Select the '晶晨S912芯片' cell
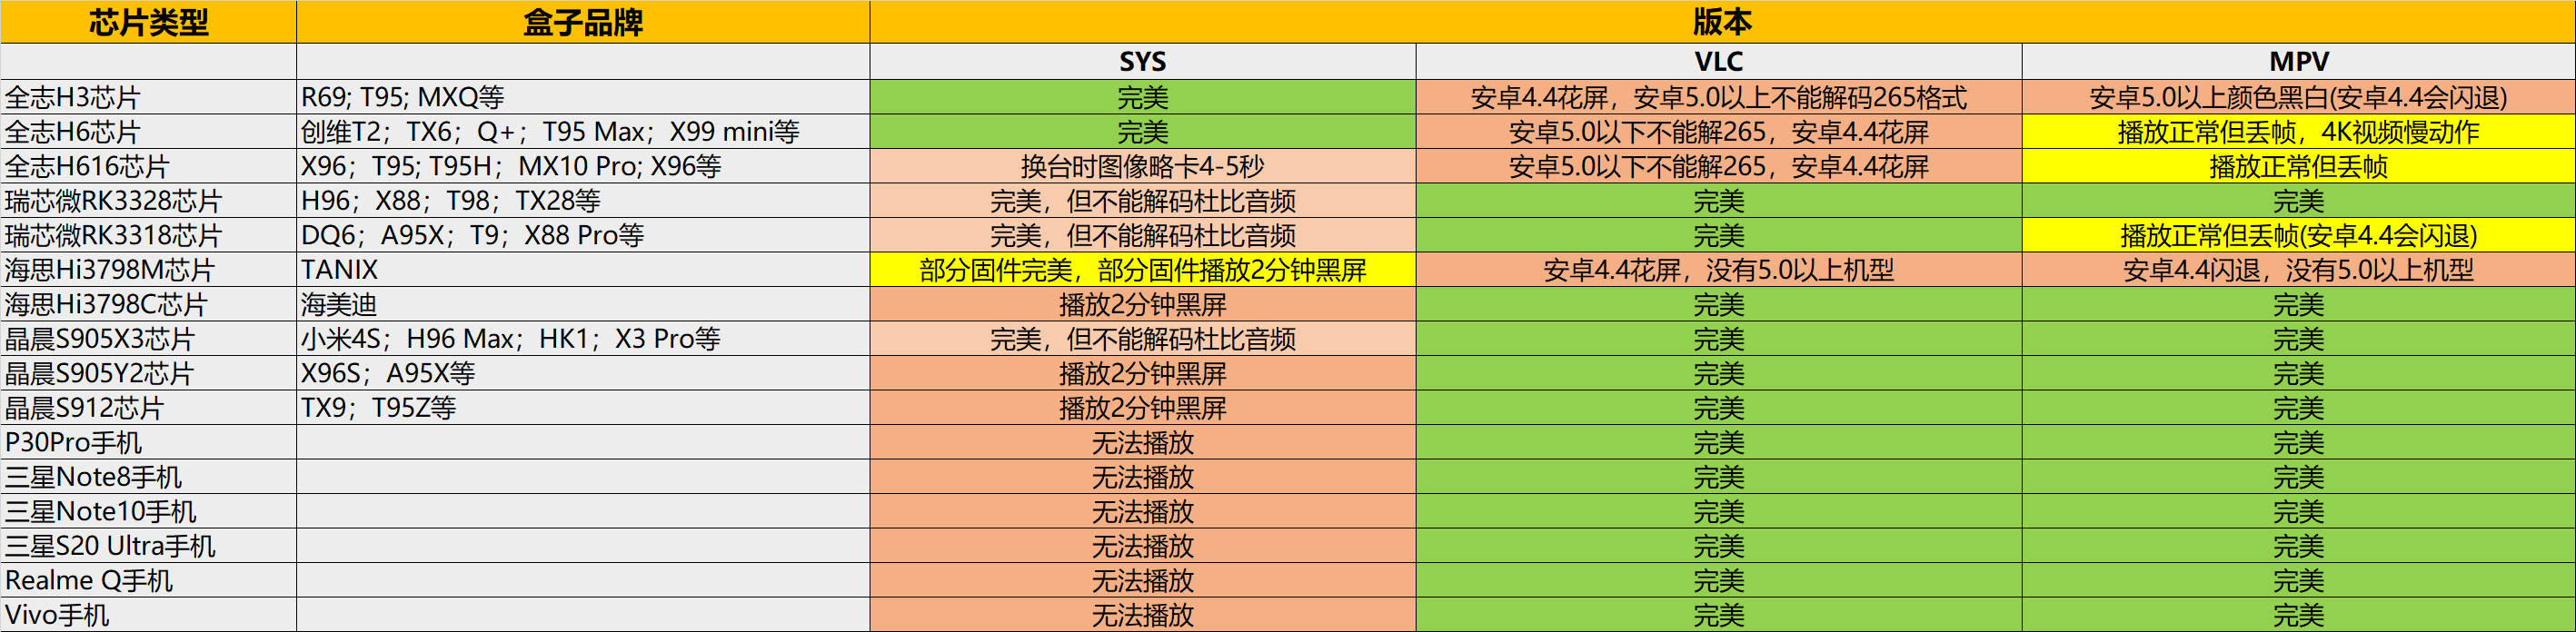The height and width of the screenshot is (632, 2576). click(x=148, y=408)
